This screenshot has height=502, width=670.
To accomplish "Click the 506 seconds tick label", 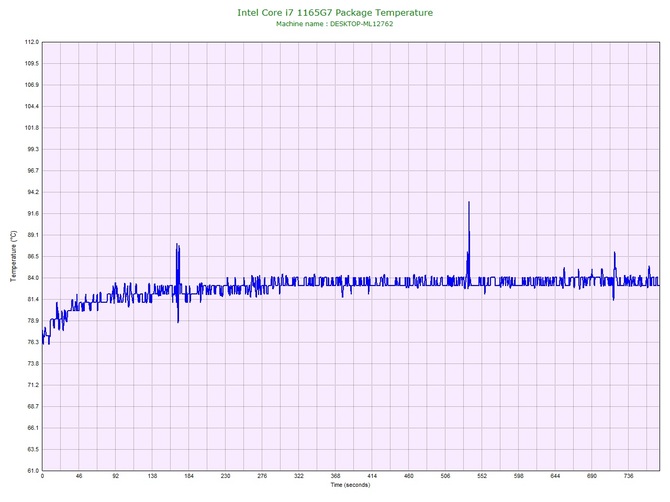I will click(445, 476).
